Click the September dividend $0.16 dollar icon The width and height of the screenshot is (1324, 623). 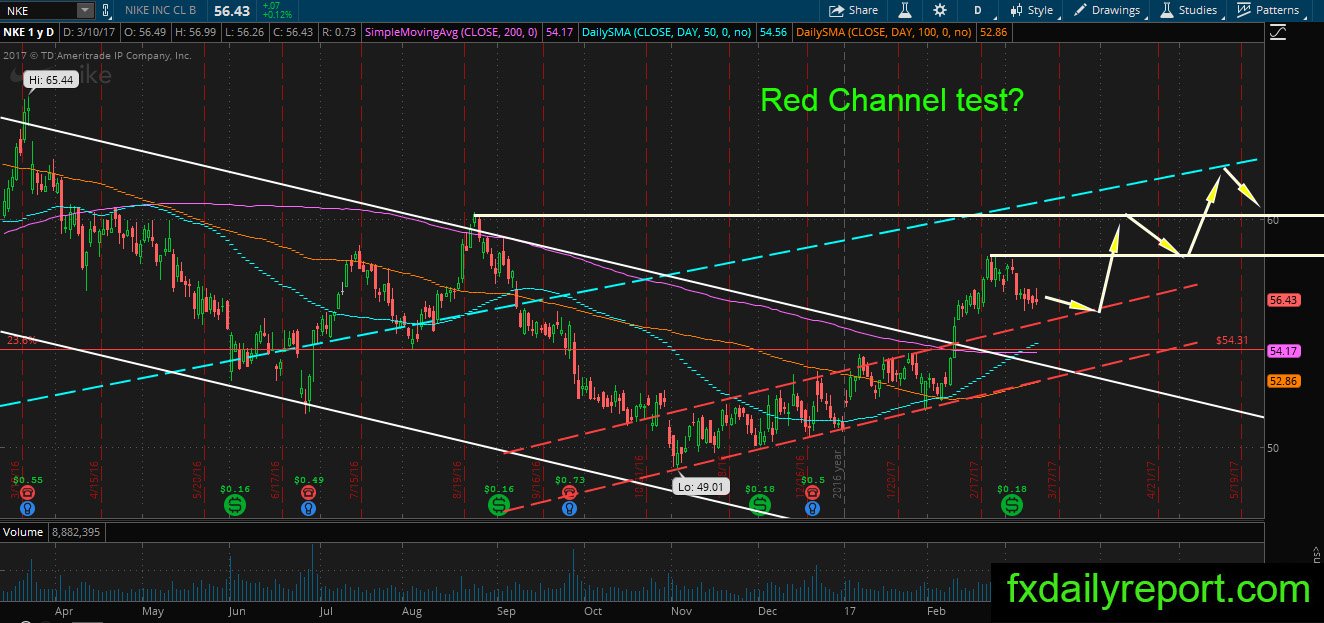pos(498,507)
